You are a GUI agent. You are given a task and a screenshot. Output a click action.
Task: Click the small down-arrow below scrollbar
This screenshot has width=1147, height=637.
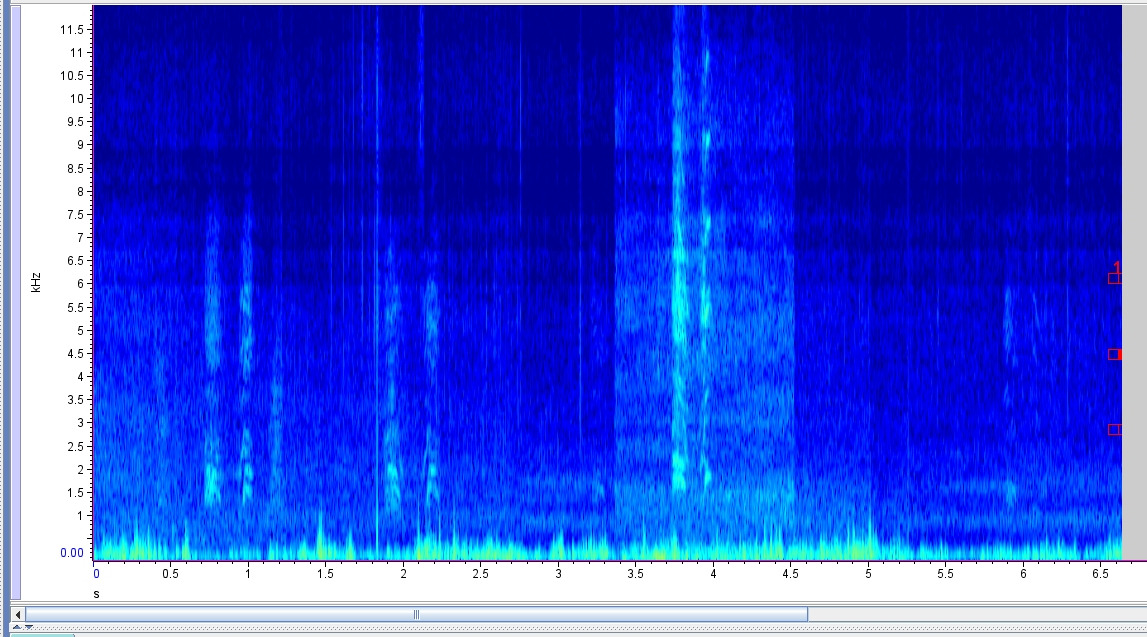click(x=28, y=627)
